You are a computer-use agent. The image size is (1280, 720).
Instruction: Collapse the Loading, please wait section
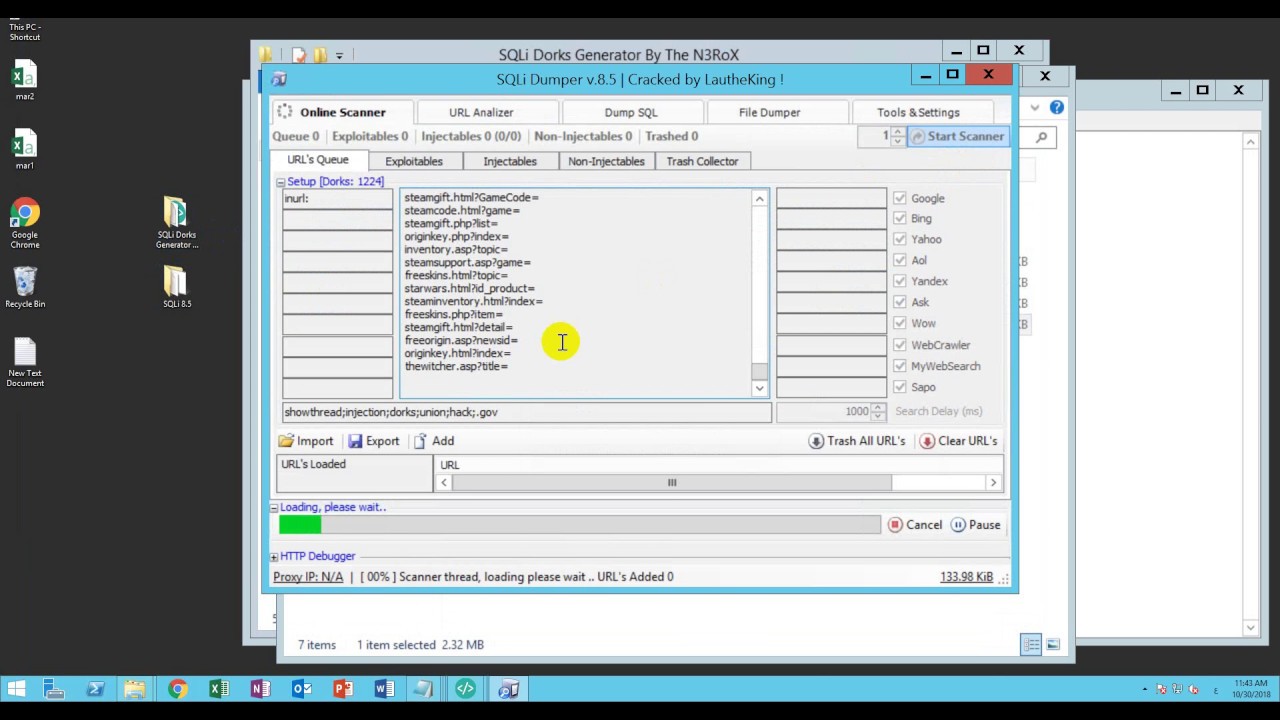coord(274,508)
